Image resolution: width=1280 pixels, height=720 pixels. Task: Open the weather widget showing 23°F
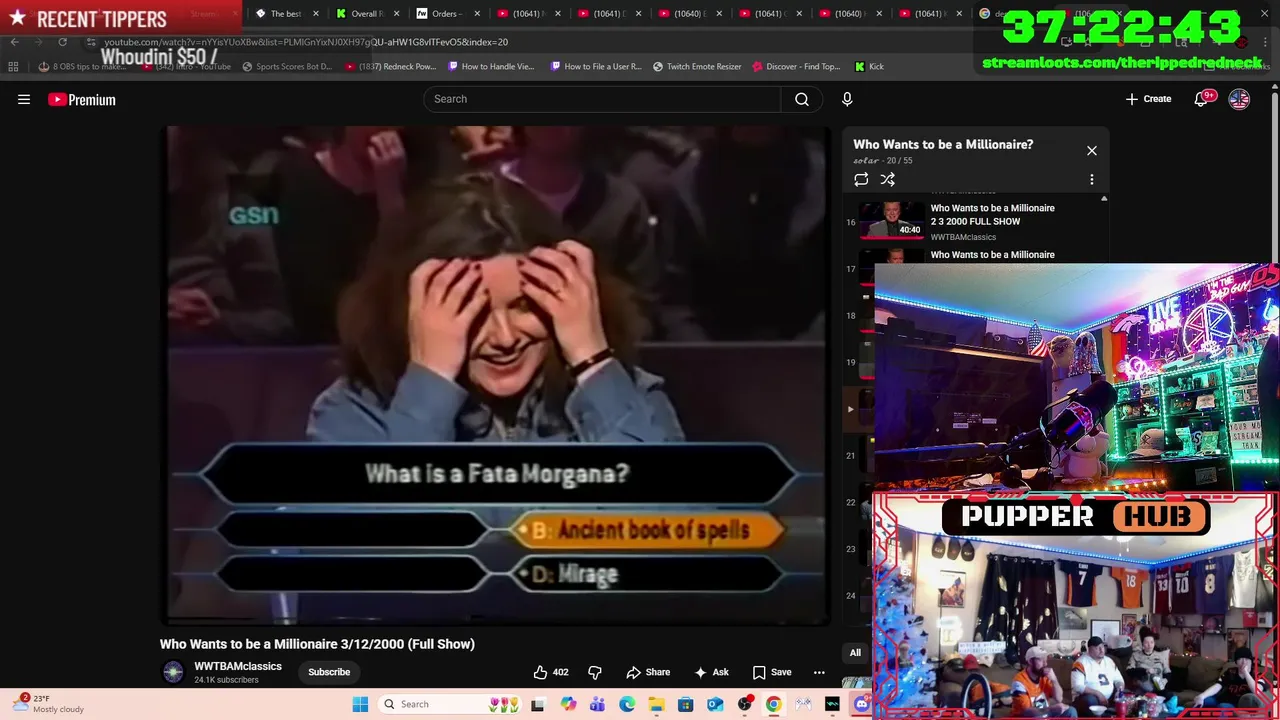(x=48, y=704)
